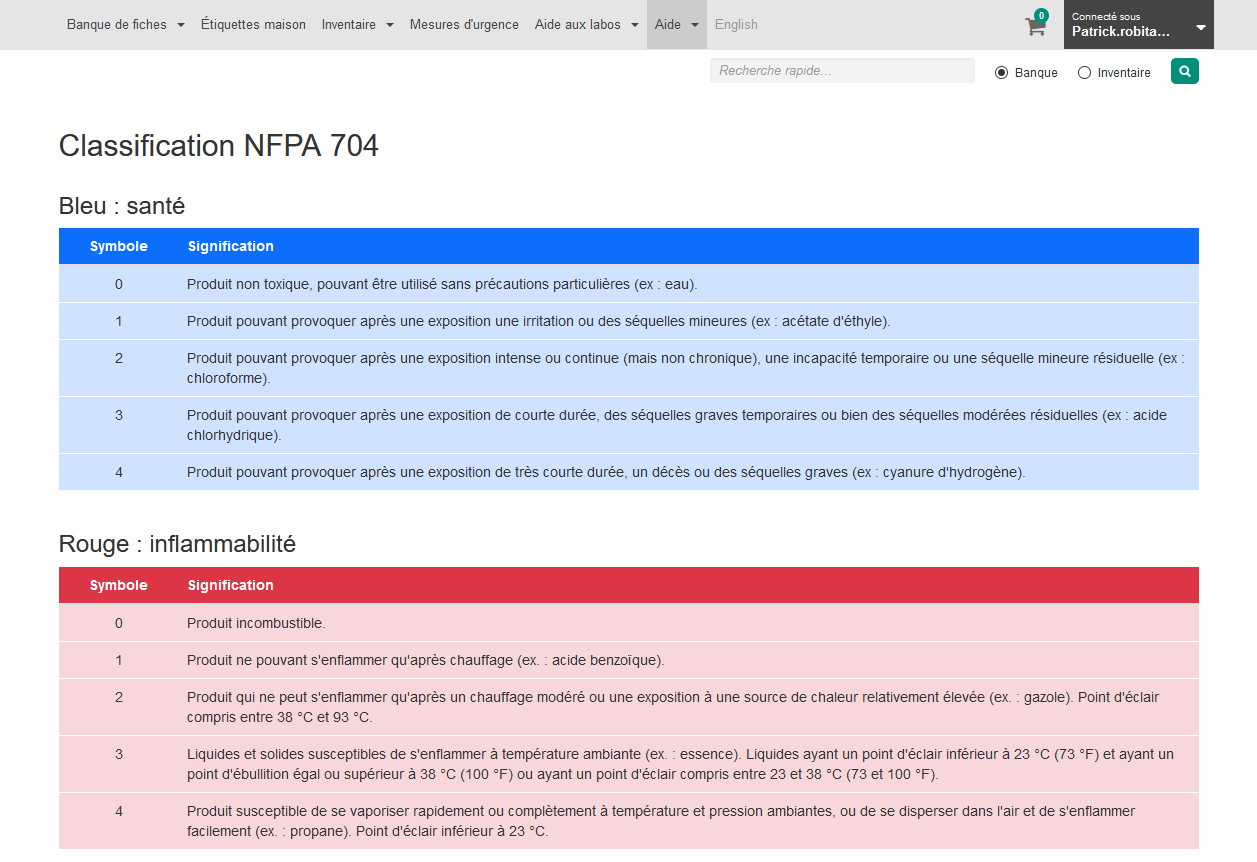
Task: Click symbol 4 in the blue health table
Action: coord(119,472)
